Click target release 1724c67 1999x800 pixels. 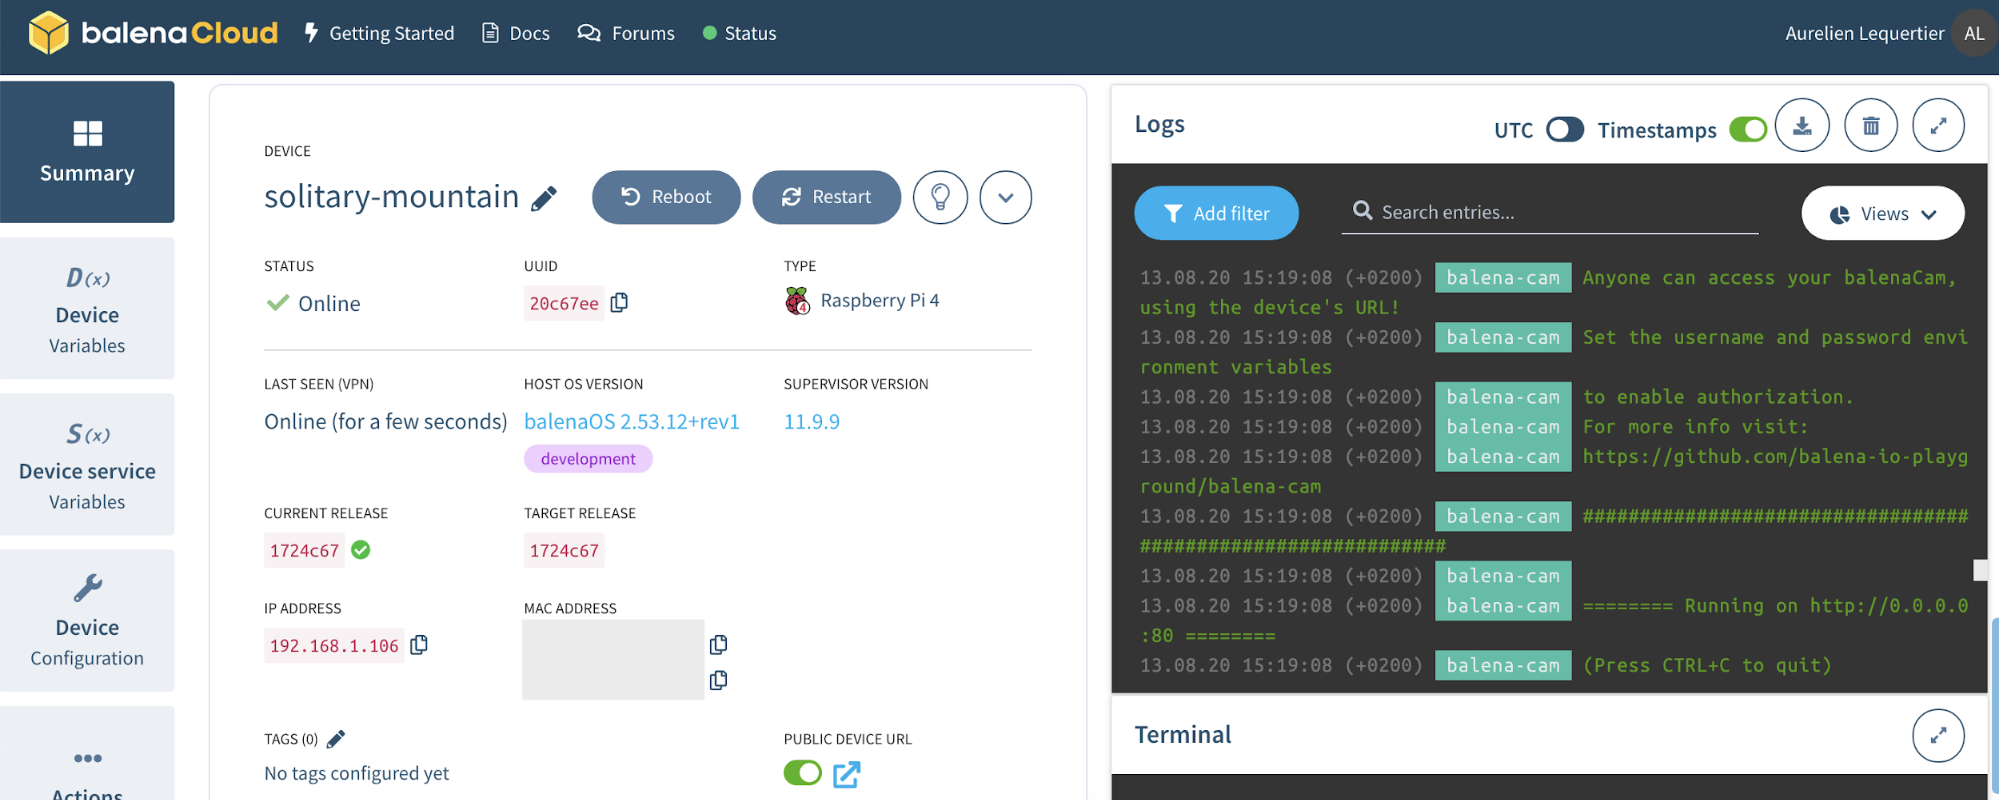[564, 551]
